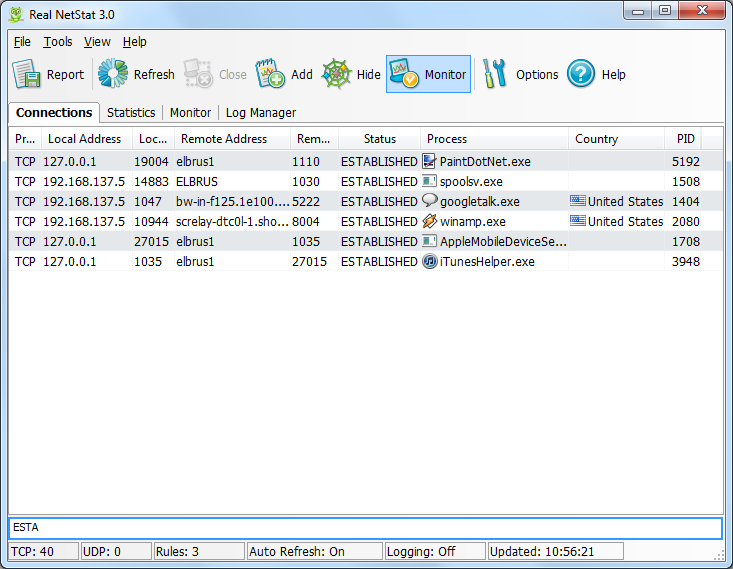Click the iTunesHelper.exe music note icon
733x569 pixels.
click(x=430, y=261)
